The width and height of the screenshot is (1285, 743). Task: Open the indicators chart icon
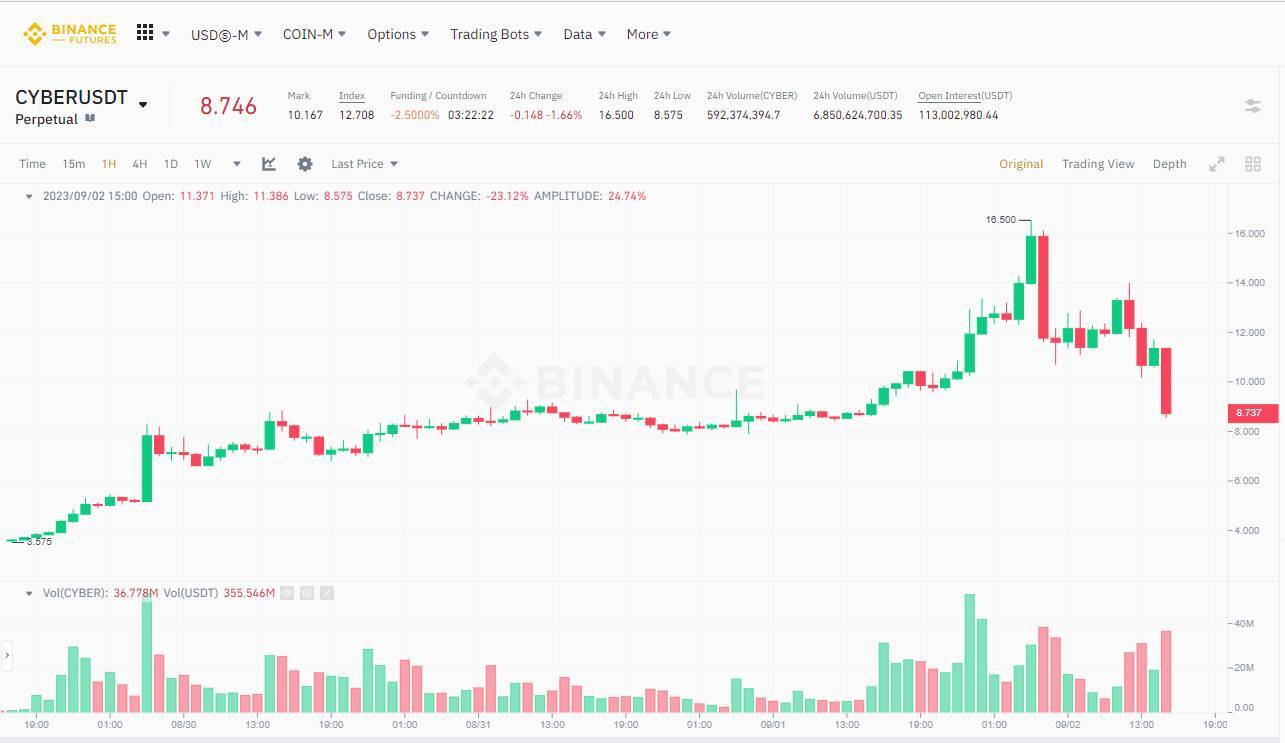[x=269, y=164]
